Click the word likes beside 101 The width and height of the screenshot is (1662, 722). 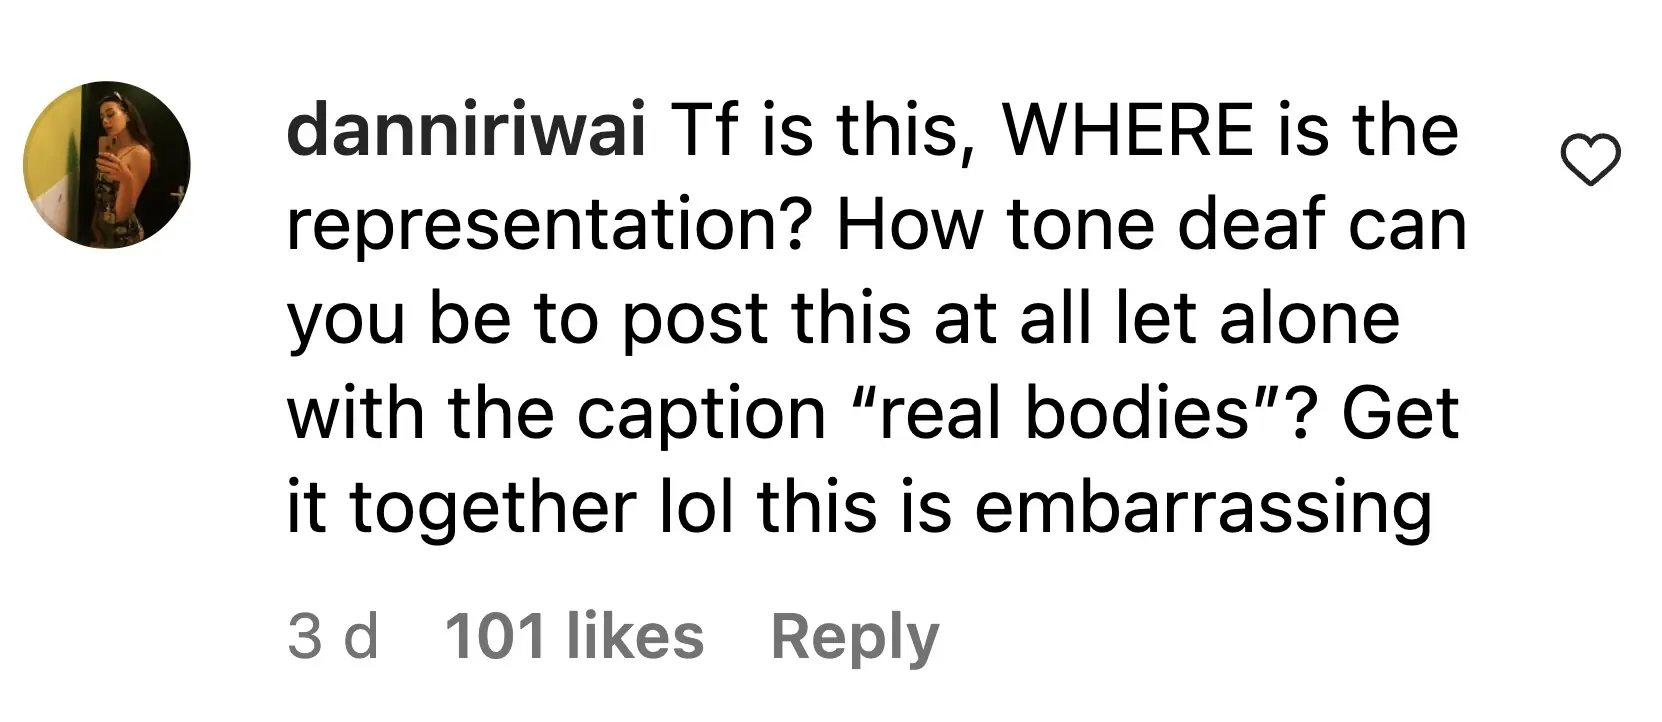point(634,636)
